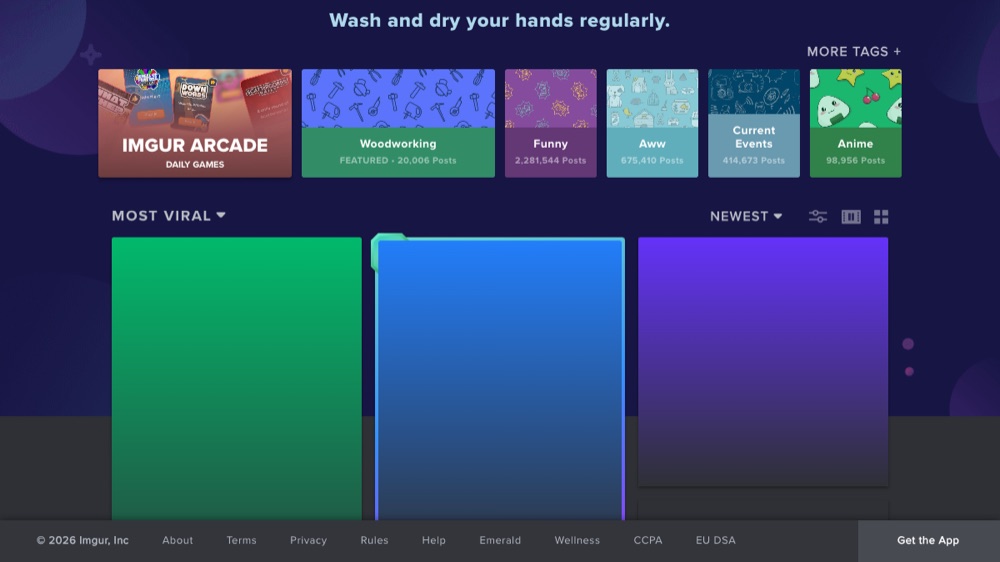Screen dimensions: 1000x562
Task: Open the Woodworking featured tag
Action: point(398,123)
